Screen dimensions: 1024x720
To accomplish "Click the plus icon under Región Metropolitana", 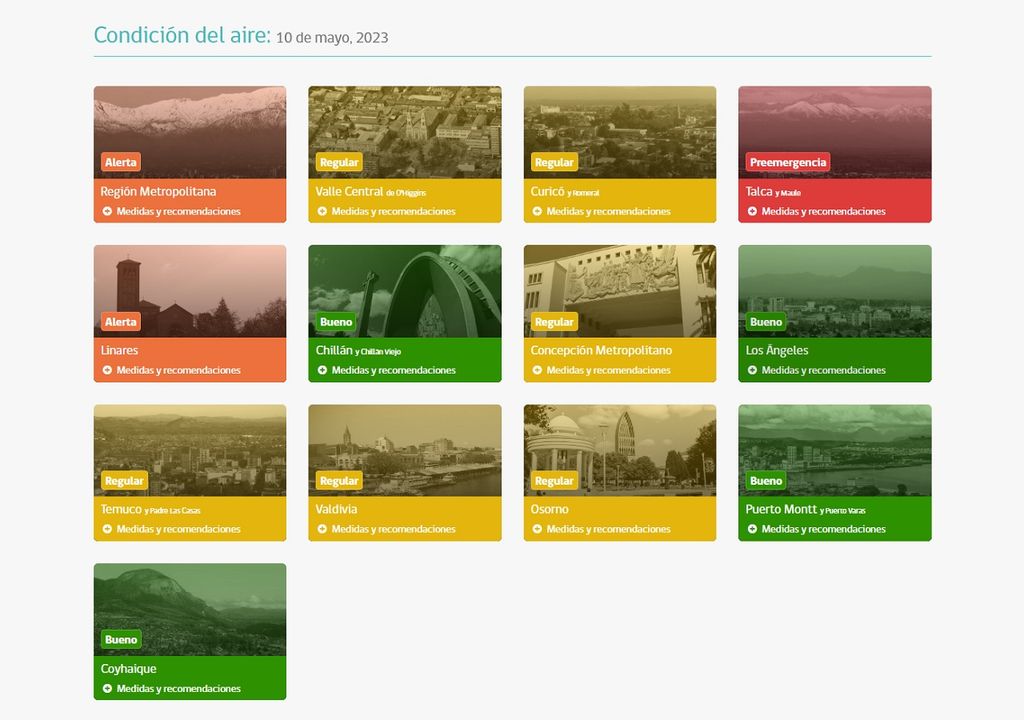I will (x=107, y=211).
